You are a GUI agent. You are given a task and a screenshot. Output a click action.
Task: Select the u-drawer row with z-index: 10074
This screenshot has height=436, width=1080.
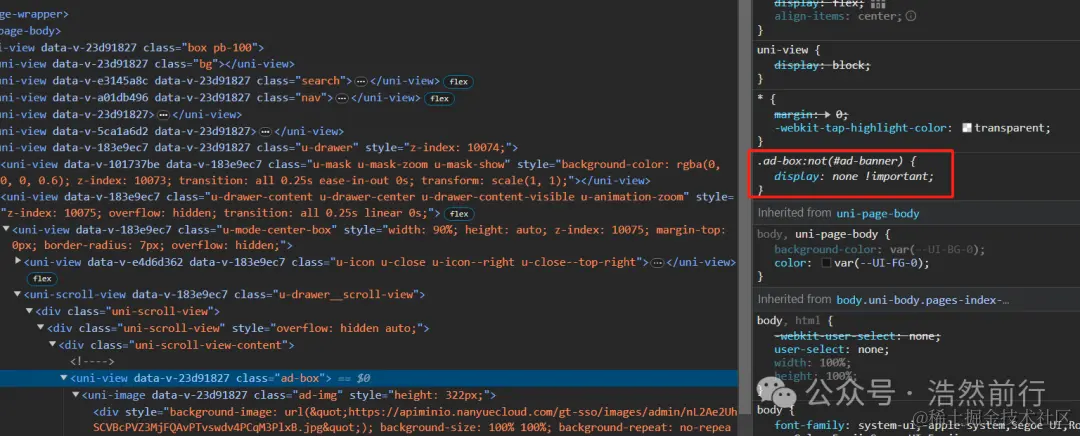click(259, 148)
